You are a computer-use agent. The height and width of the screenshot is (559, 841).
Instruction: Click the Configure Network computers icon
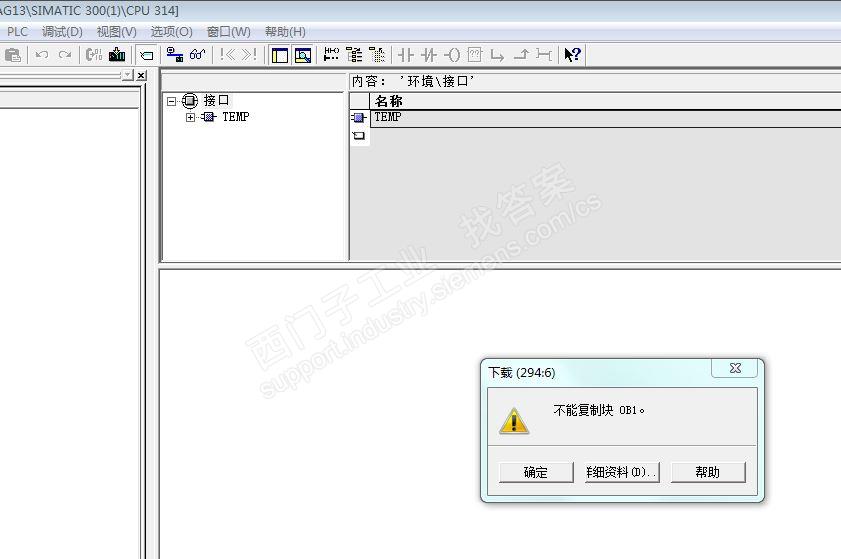click(x=174, y=55)
